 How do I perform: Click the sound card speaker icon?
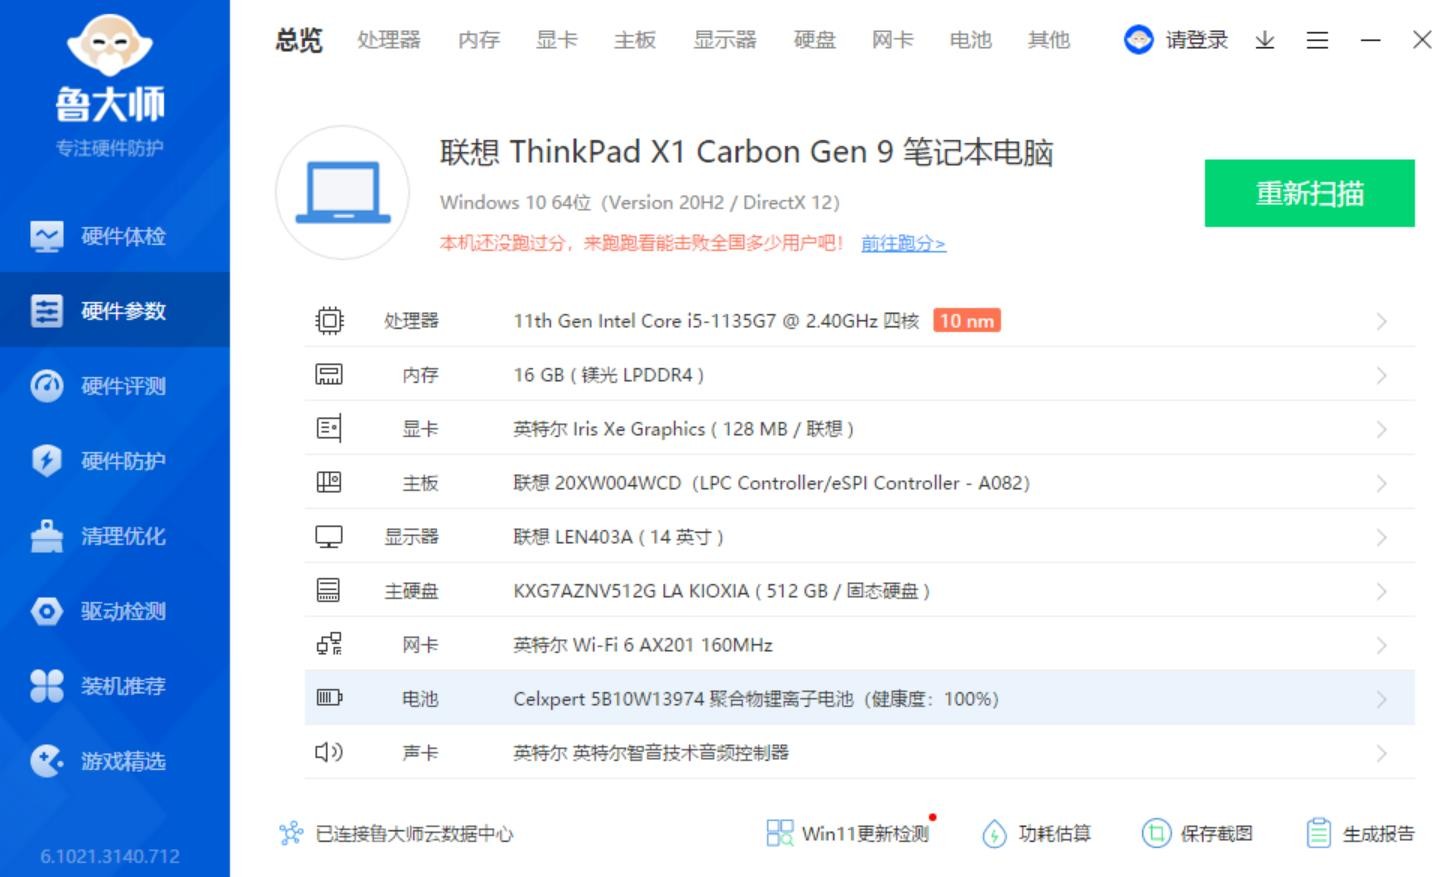pos(329,752)
